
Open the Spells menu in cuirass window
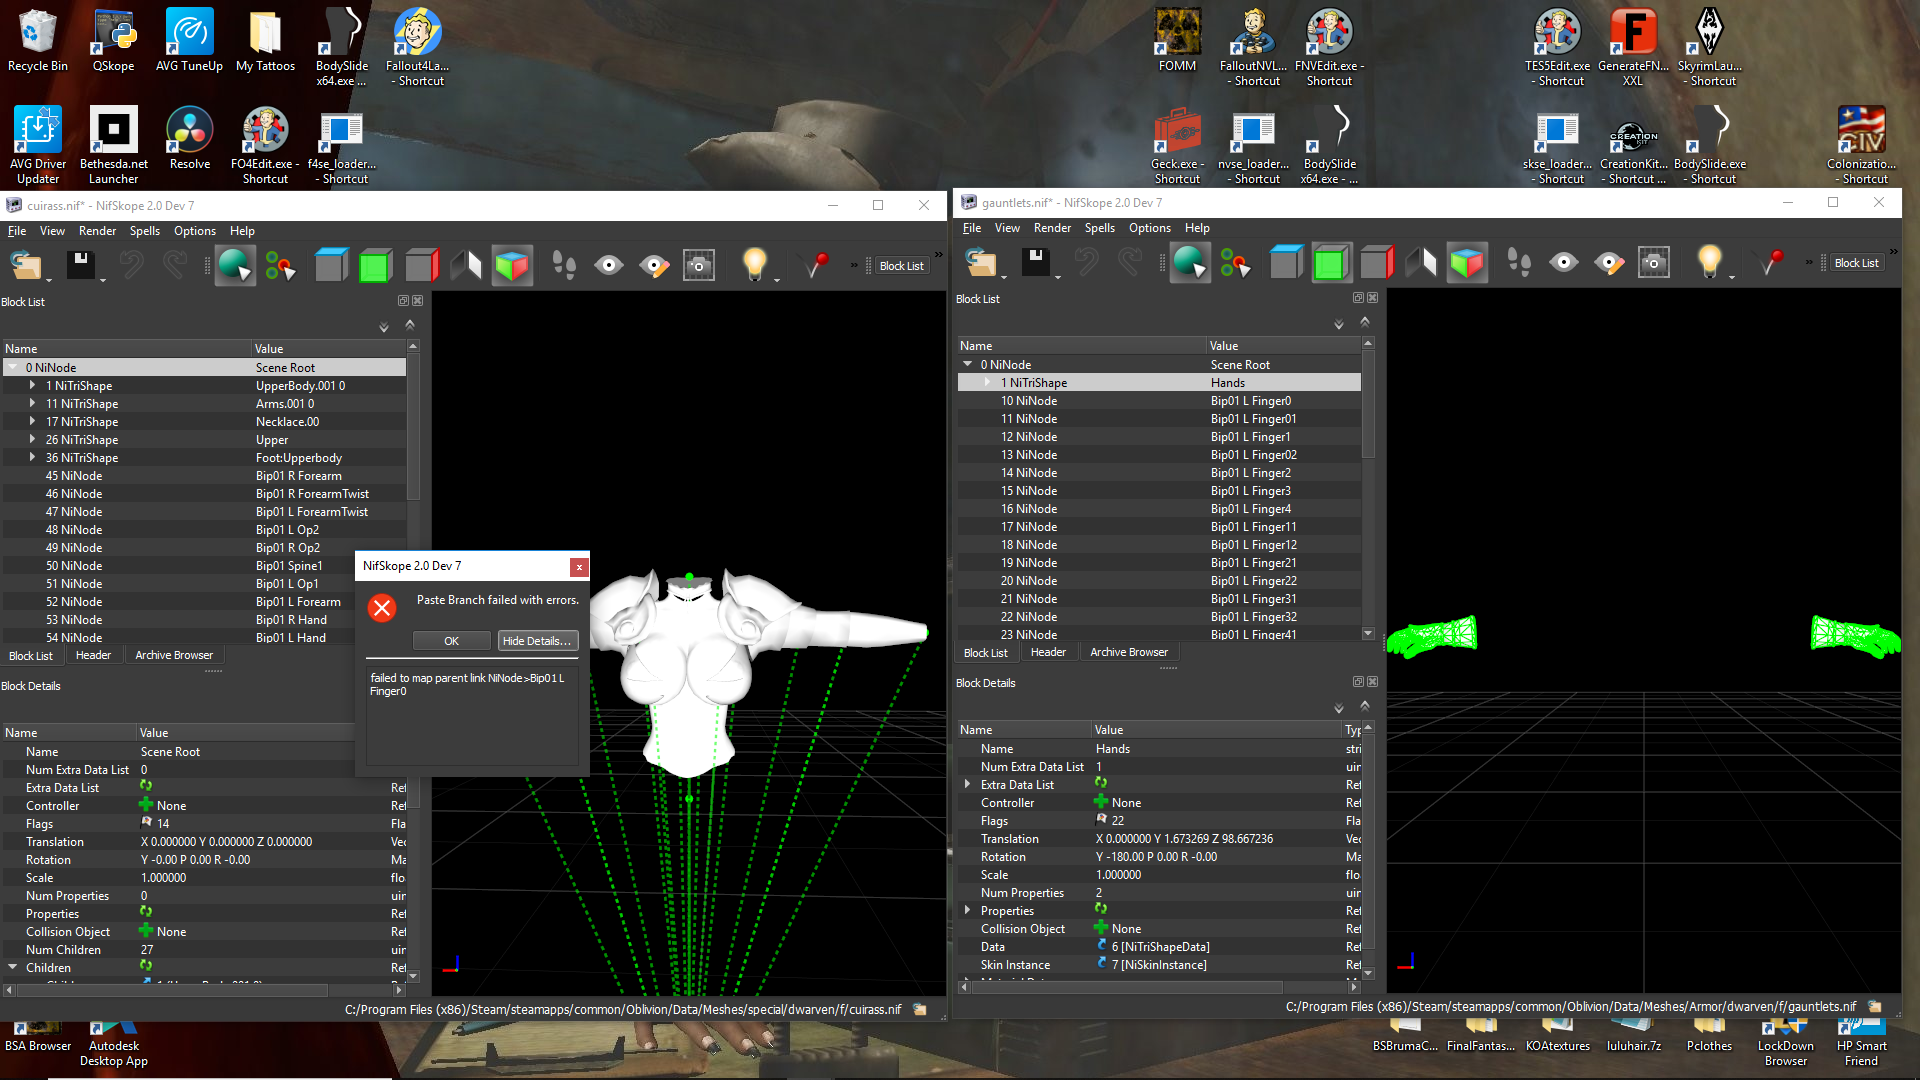pos(145,231)
